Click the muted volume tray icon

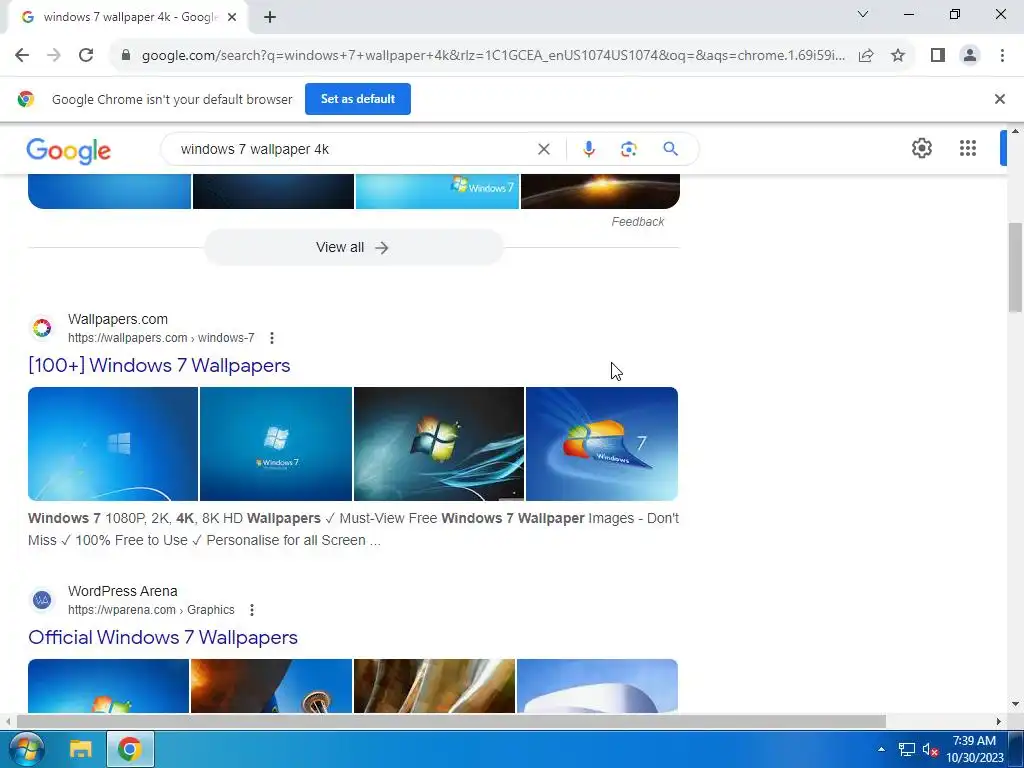930,749
